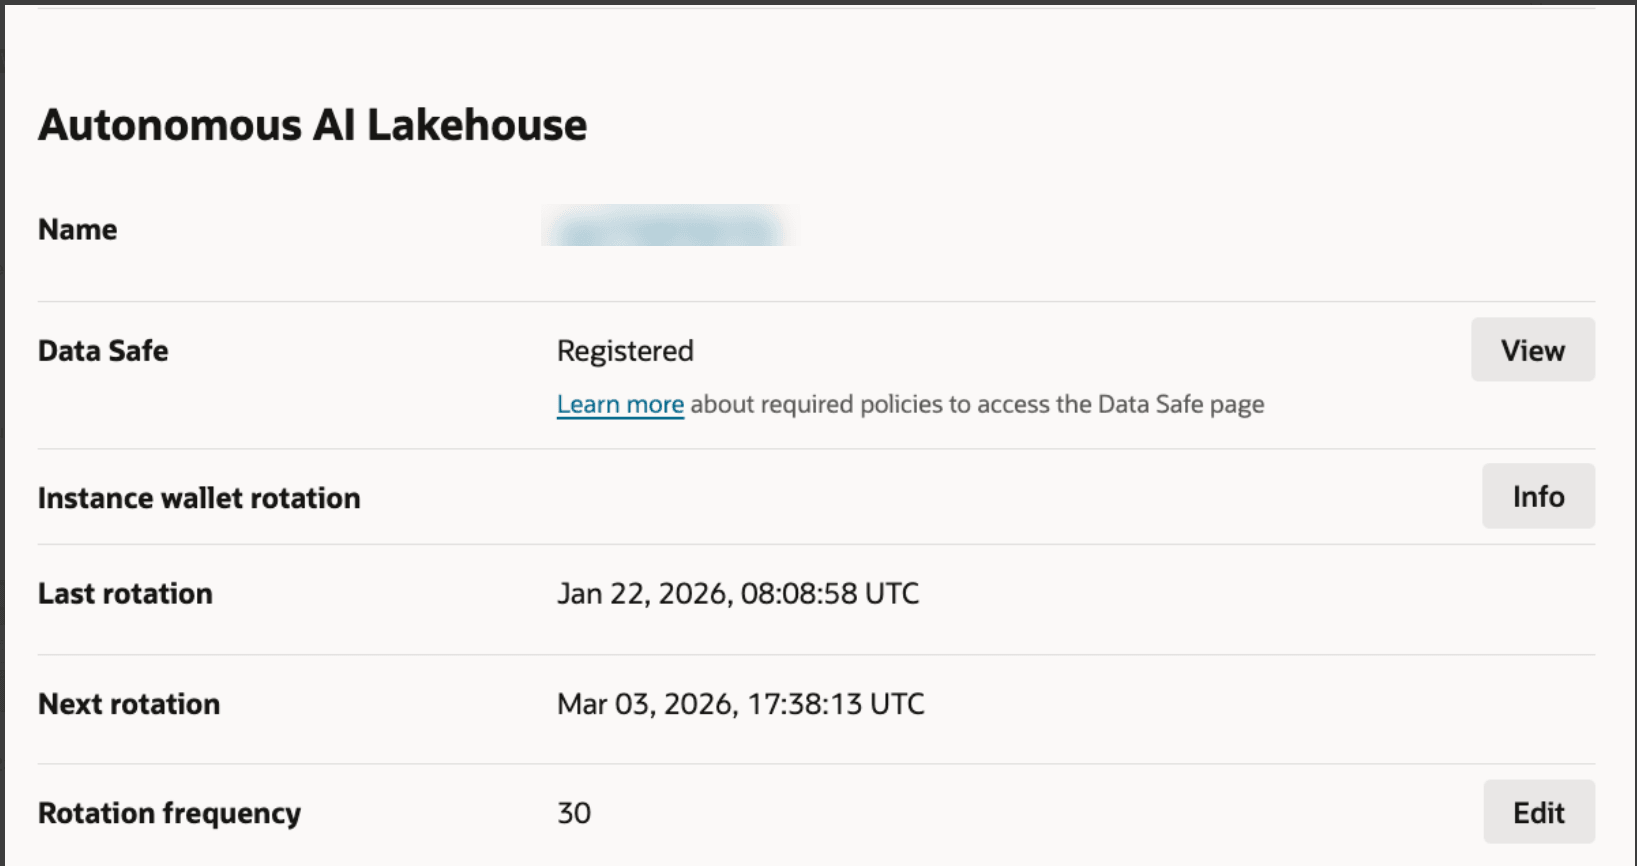Click the Data Safe label
Image resolution: width=1637 pixels, height=866 pixels.
103,351
